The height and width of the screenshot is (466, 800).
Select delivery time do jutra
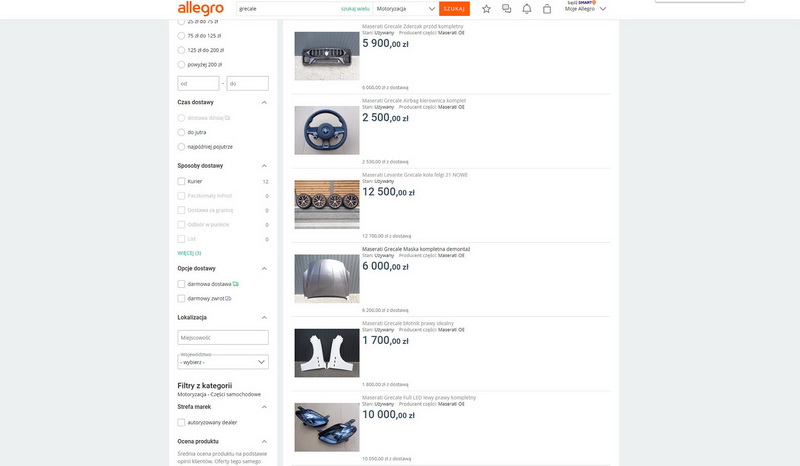(181, 132)
